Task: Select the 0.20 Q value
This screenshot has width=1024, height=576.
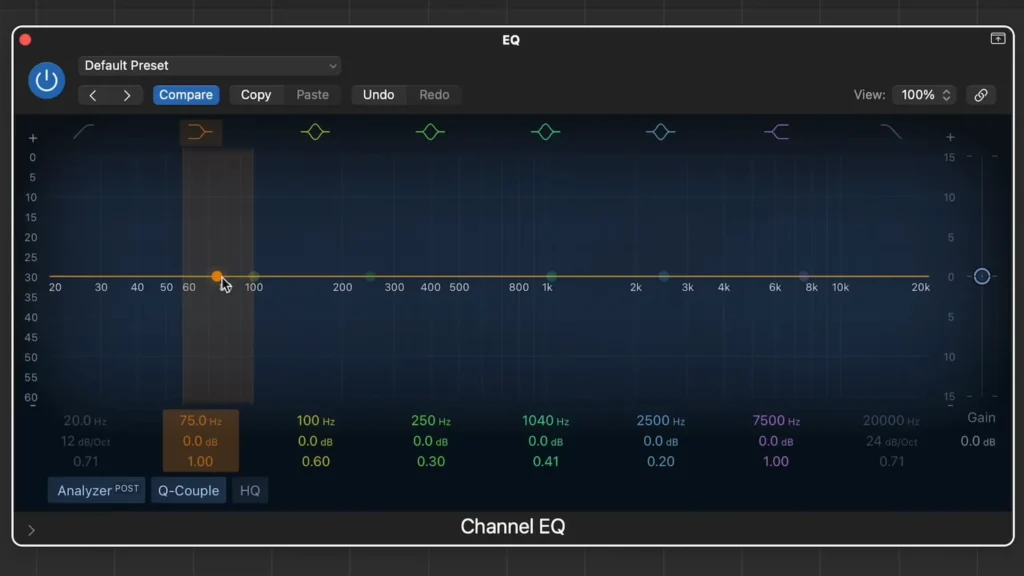Action: coord(660,462)
